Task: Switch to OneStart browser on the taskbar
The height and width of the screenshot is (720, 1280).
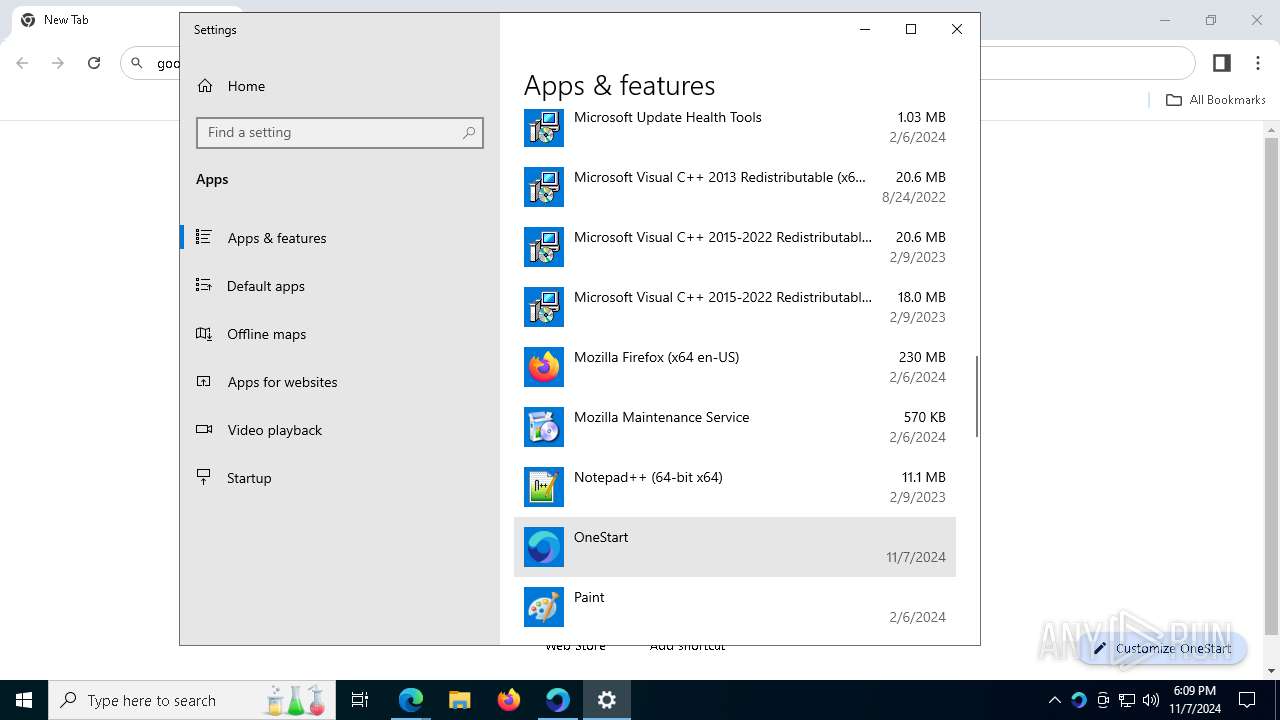Action: tap(558, 700)
